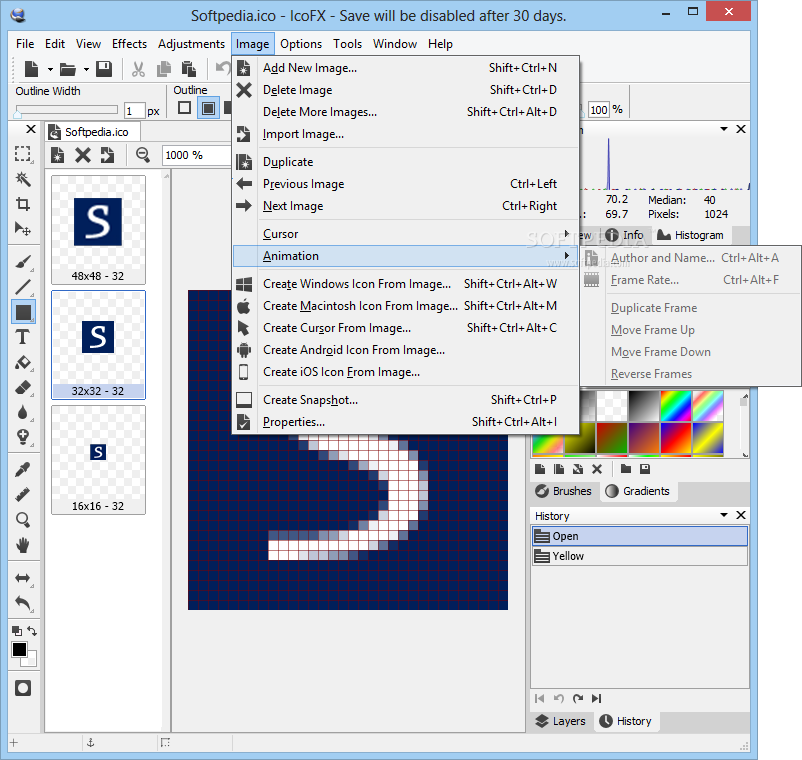Select the line tool
Screen dimensions: 802x760
pyautogui.click(x=23, y=287)
